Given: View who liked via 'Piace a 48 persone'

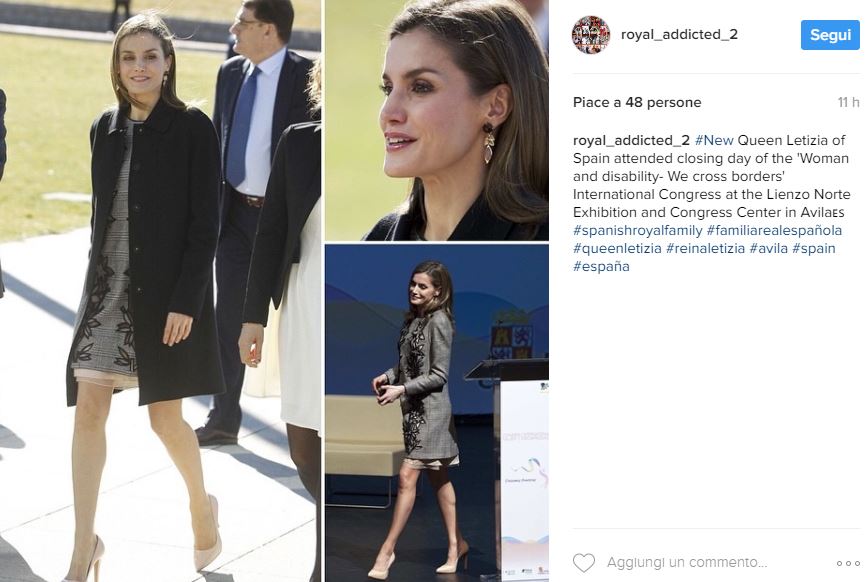Looking at the screenshot, I should click(637, 102).
